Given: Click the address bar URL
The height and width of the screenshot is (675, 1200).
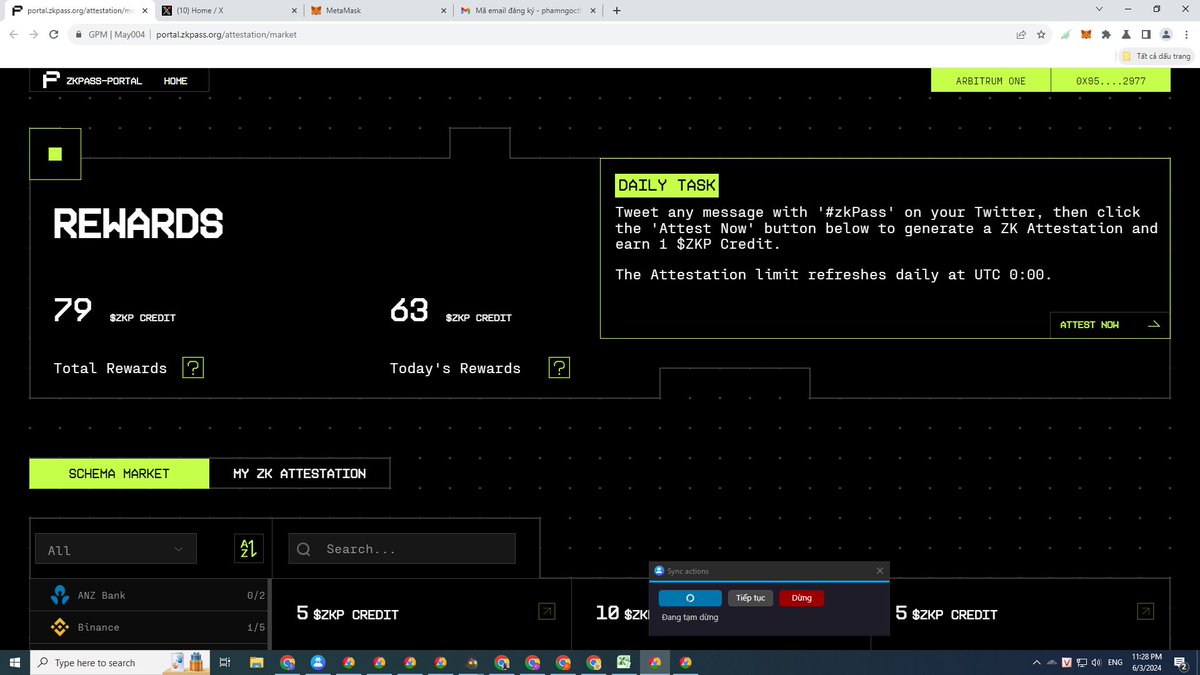Looking at the screenshot, I should tap(226, 34).
